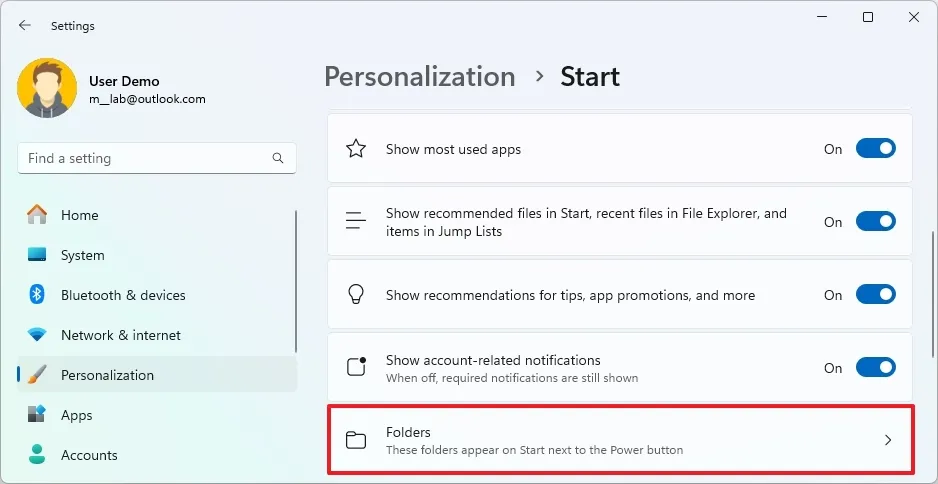Click the System monitor icon
The width and height of the screenshot is (938, 484).
pyautogui.click(x=37, y=255)
